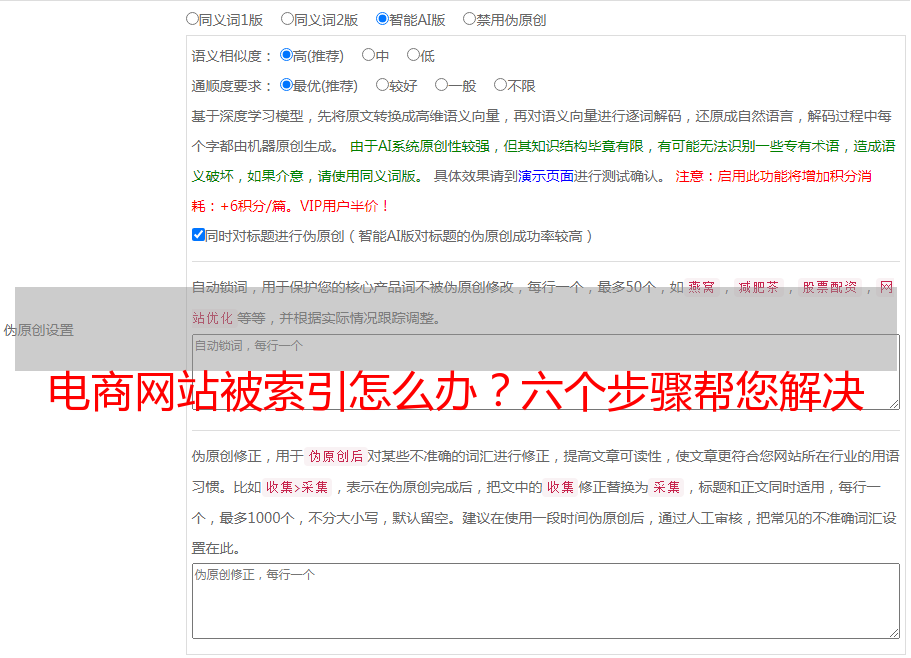Select the 同义词2版 radio option
The height and width of the screenshot is (658, 911).
[x=287, y=19]
